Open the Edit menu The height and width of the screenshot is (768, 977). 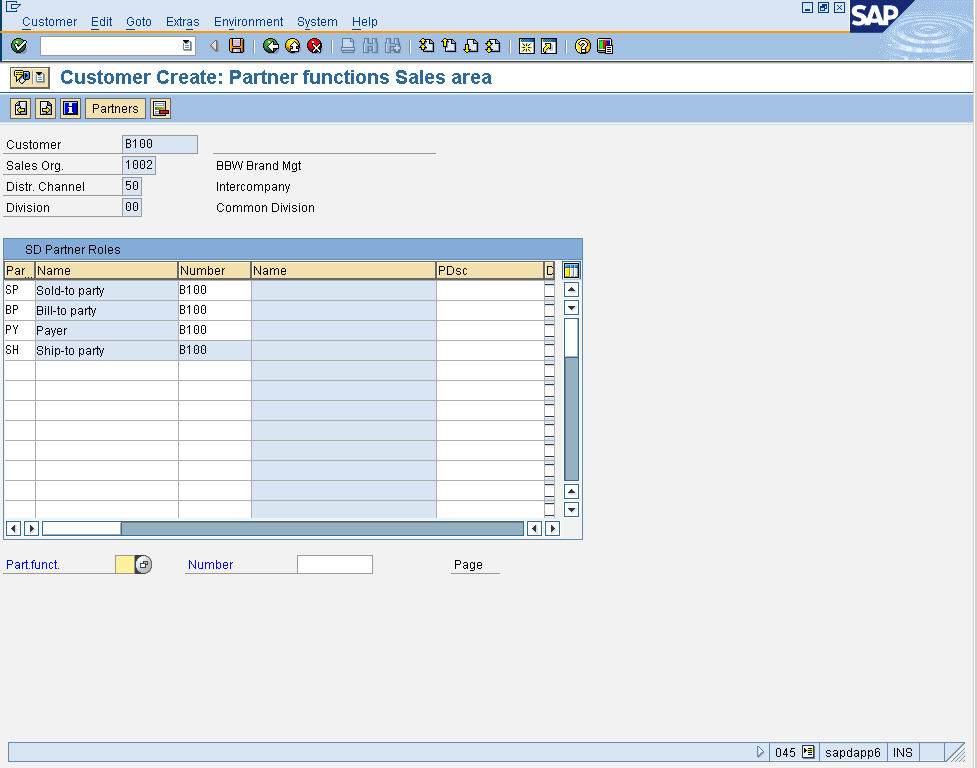102,22
